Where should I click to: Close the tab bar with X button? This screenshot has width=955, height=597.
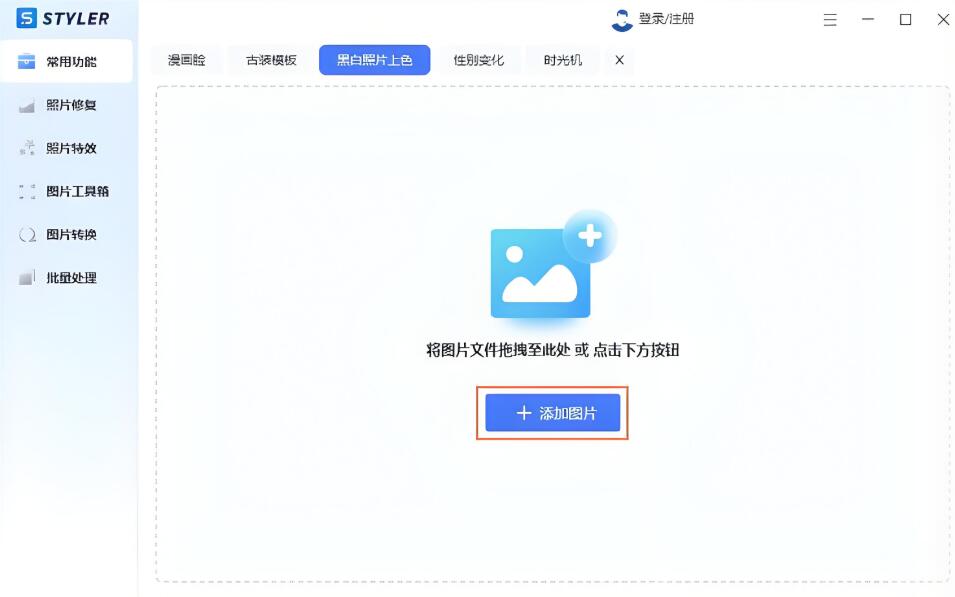(619, 60)
